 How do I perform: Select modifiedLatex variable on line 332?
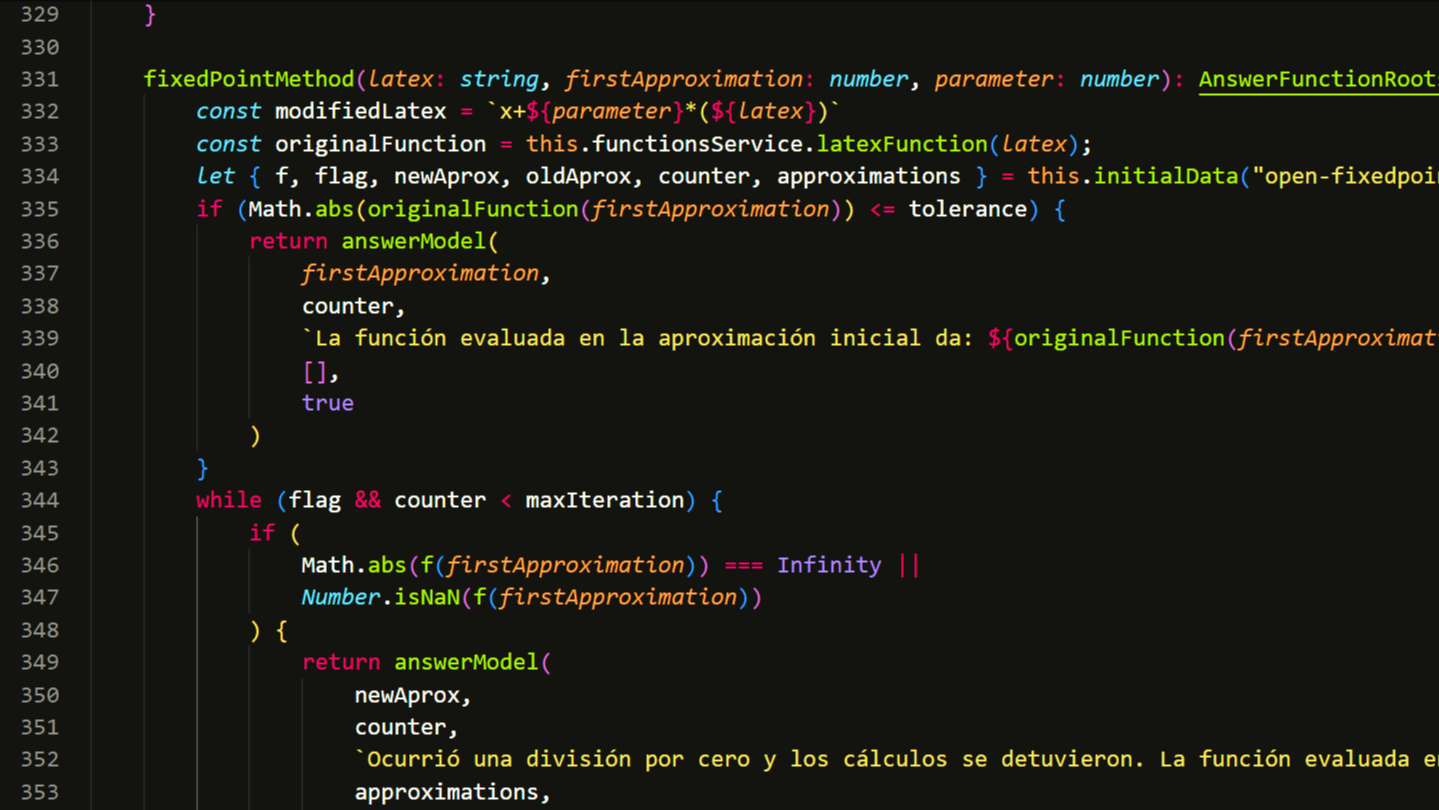pos(361,111)
